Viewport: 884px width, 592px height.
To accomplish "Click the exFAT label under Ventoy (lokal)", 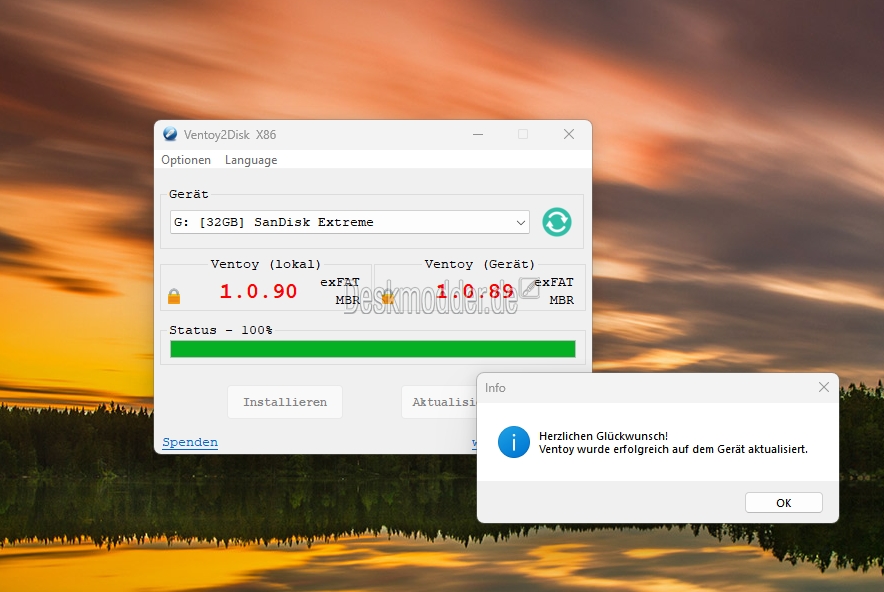I will 340,282.
